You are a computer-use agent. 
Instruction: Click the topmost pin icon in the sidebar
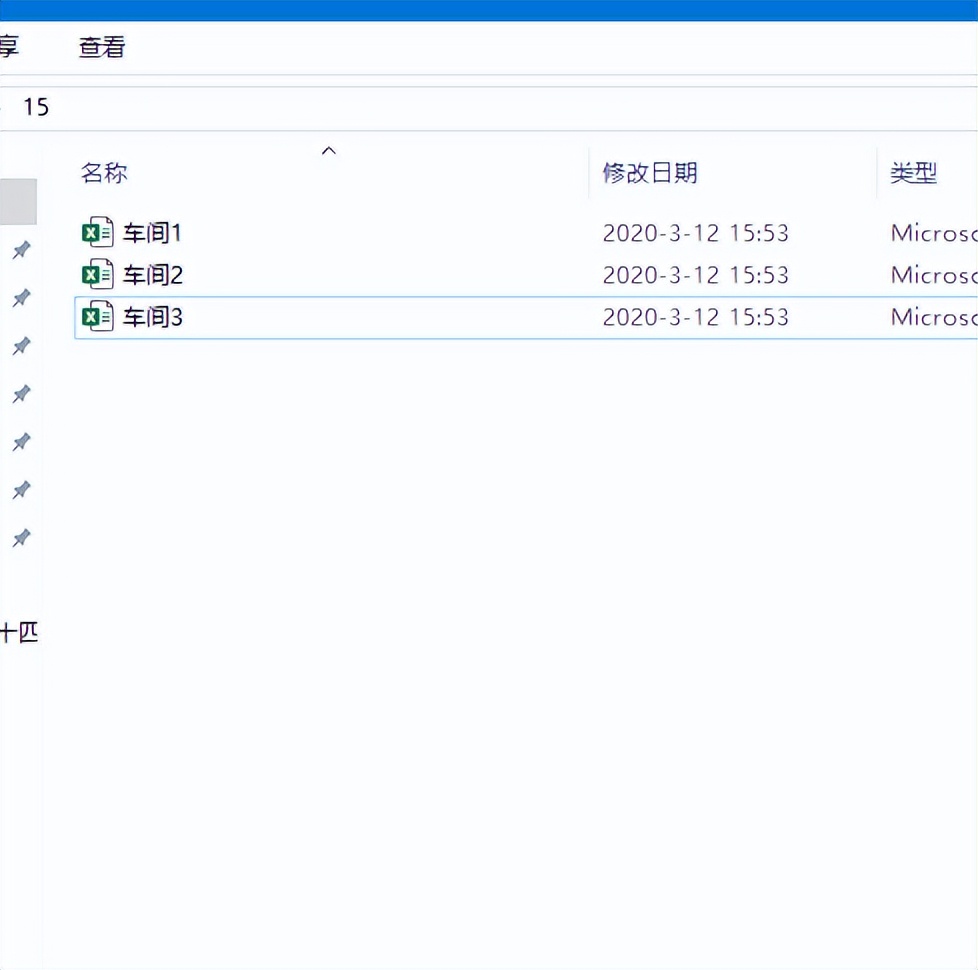click(x=21, y=250)
